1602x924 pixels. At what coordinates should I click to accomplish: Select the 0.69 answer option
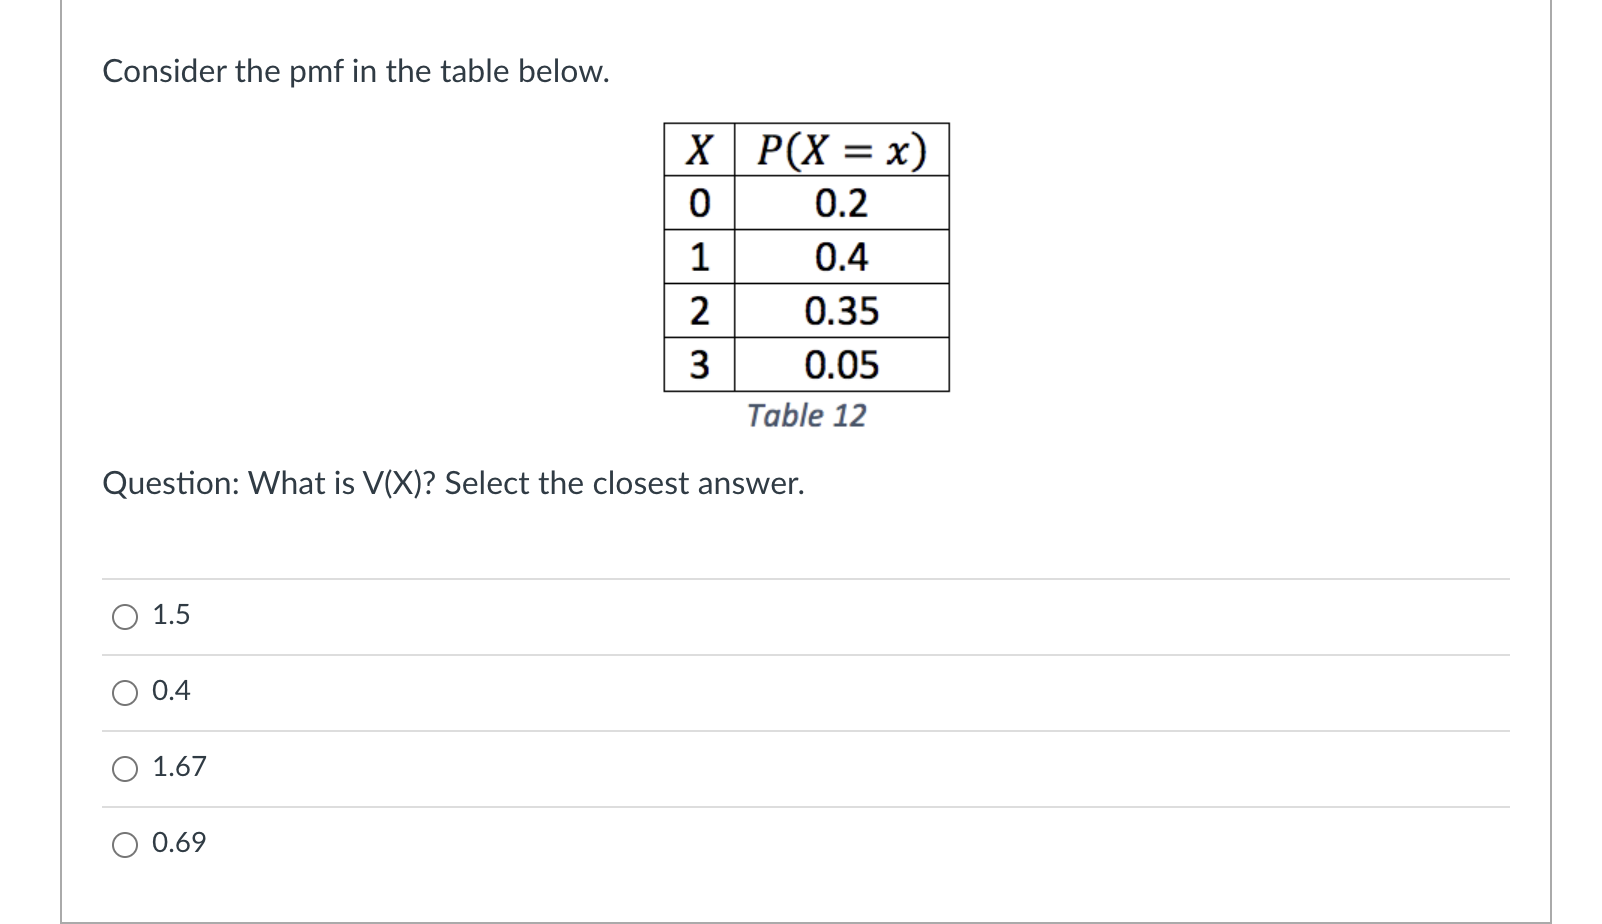(178, 843)
